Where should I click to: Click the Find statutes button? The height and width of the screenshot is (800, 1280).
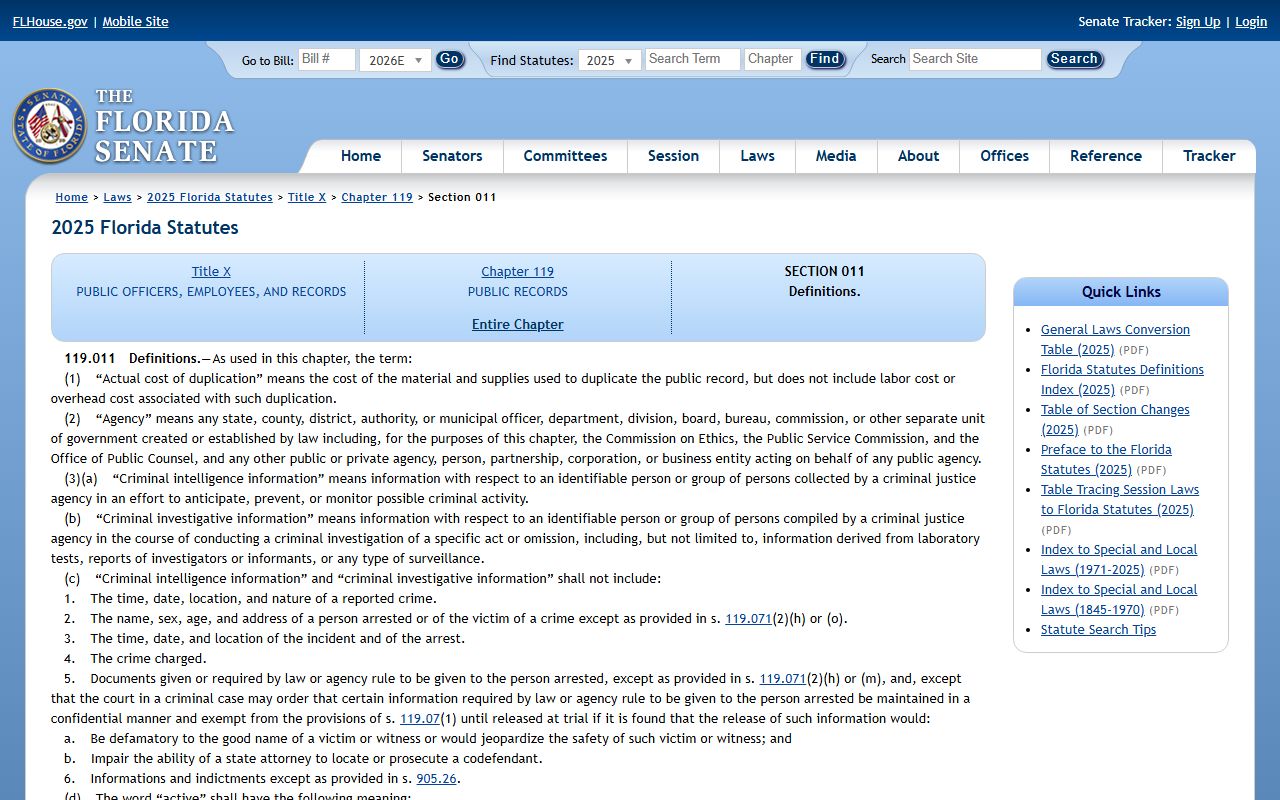click(x=825, y=59)
